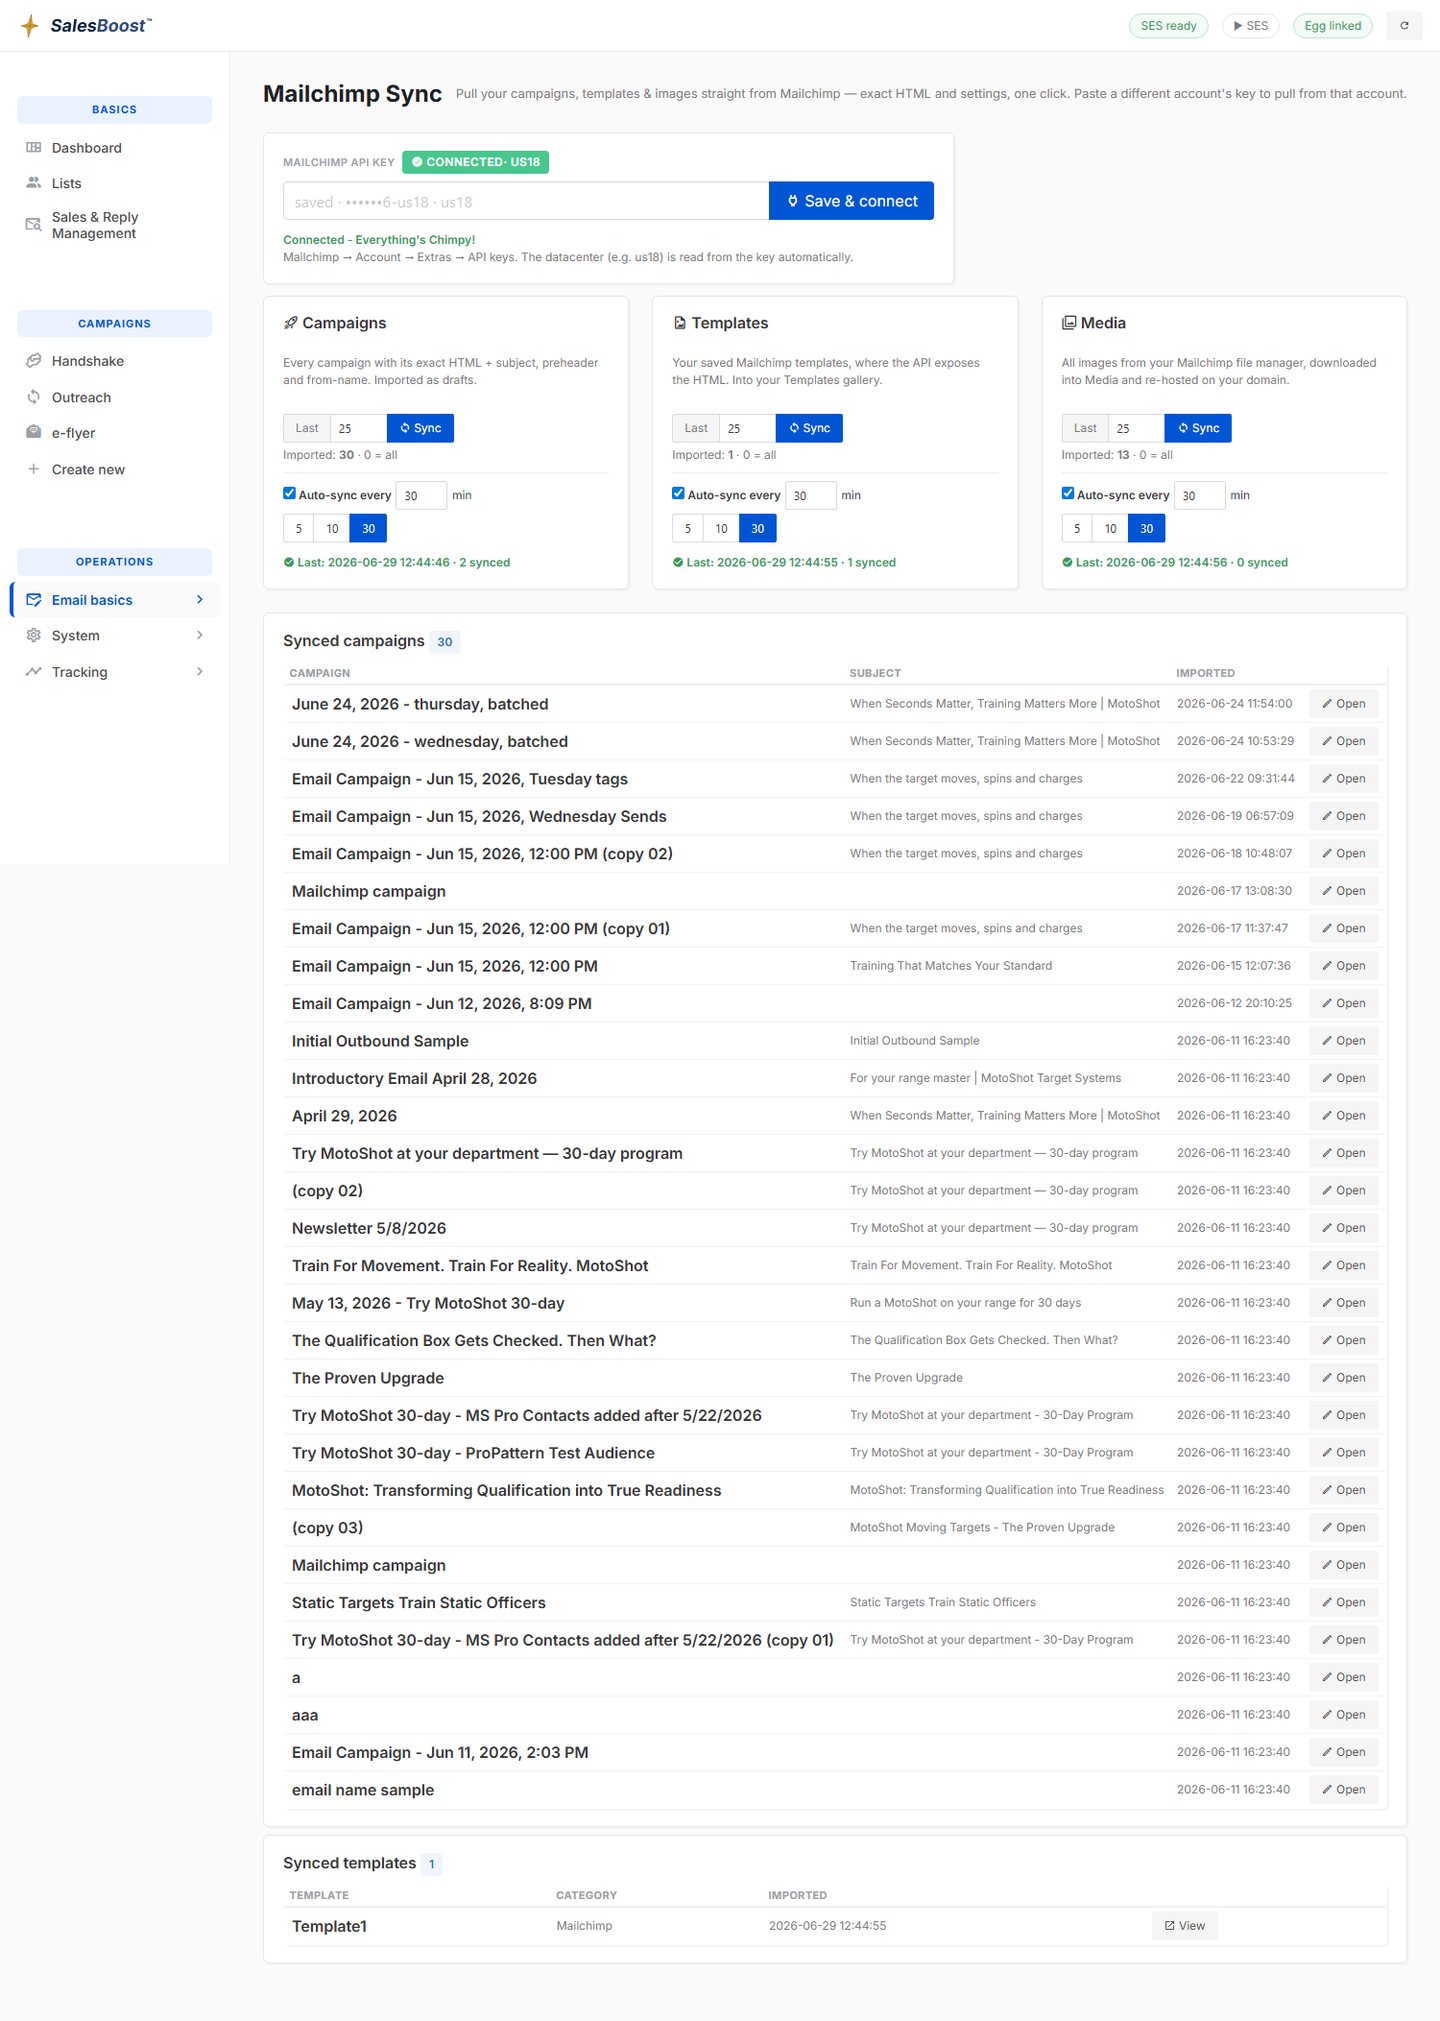
Task: Click the SES ready status badge
Action: pyautogui.click(x=1168, y=26)
